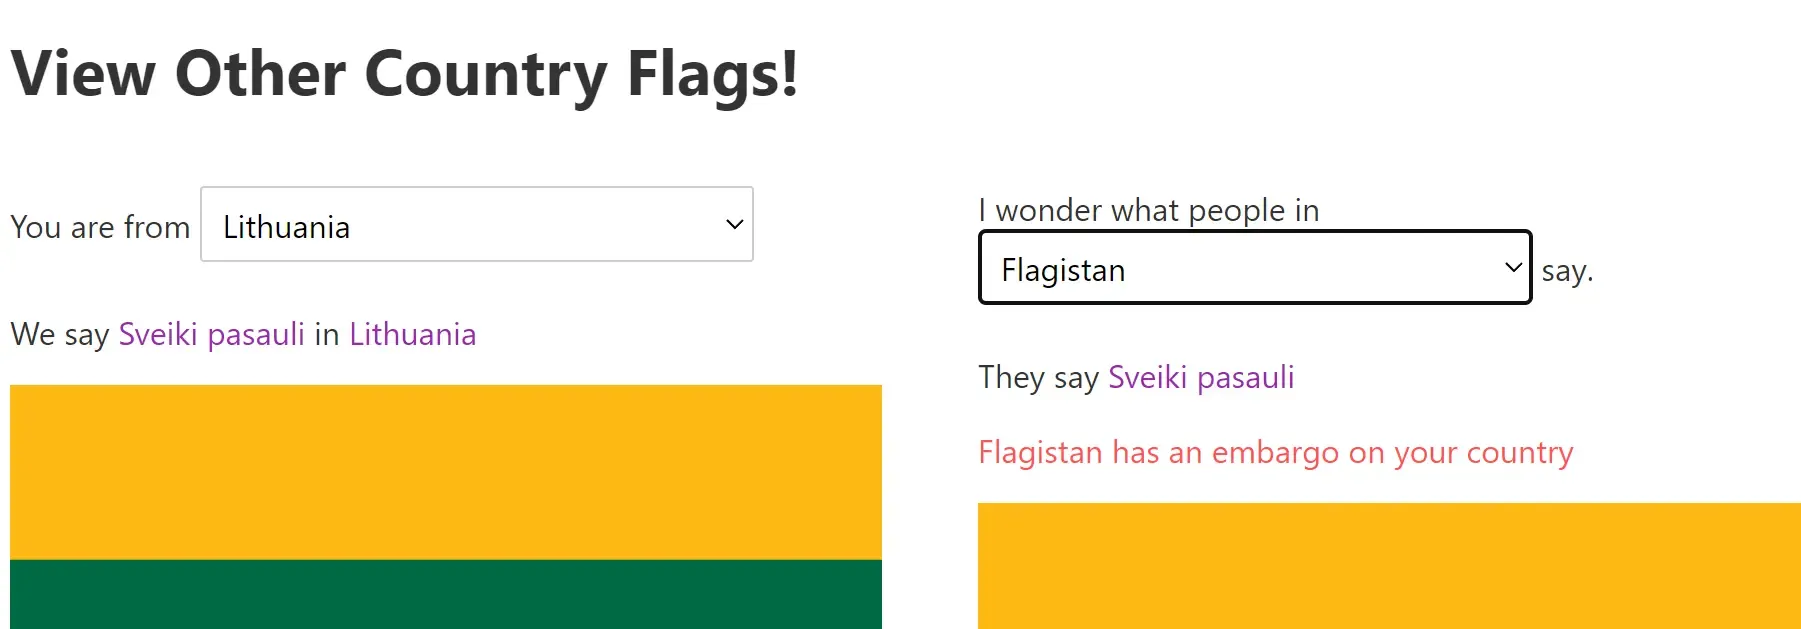Click the yellow stripe of the left flag
Screen dimensions: 1801x629
pos(445,470)
